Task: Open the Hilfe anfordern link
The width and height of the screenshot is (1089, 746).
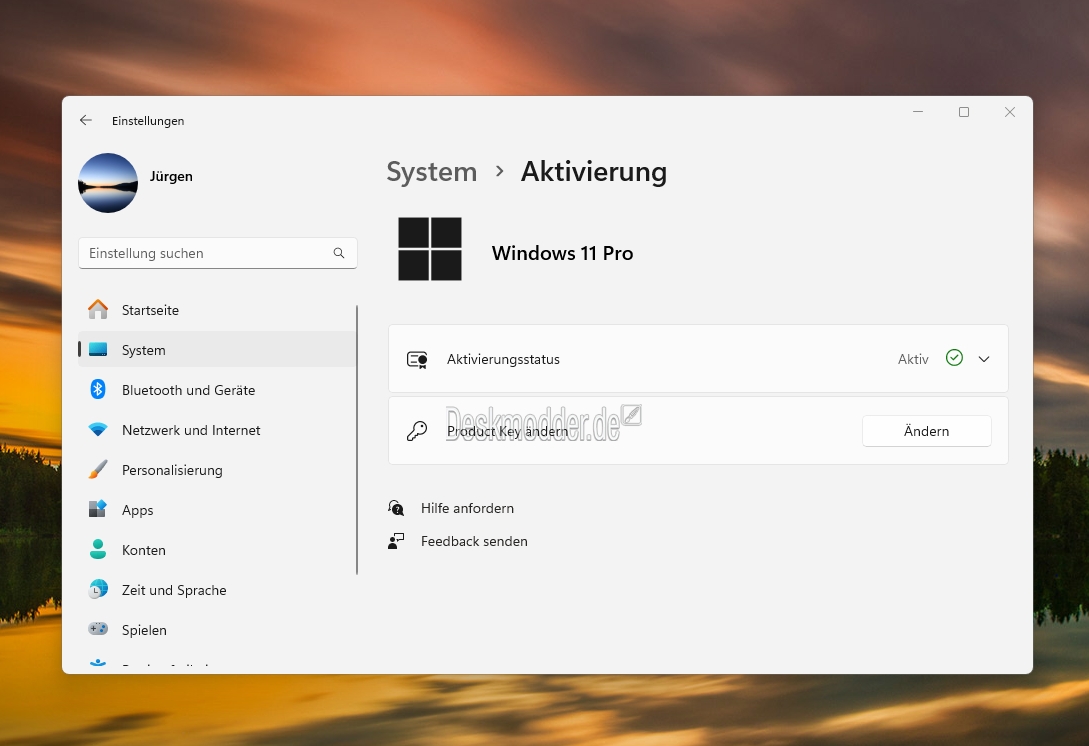Action: pos(467,508)
